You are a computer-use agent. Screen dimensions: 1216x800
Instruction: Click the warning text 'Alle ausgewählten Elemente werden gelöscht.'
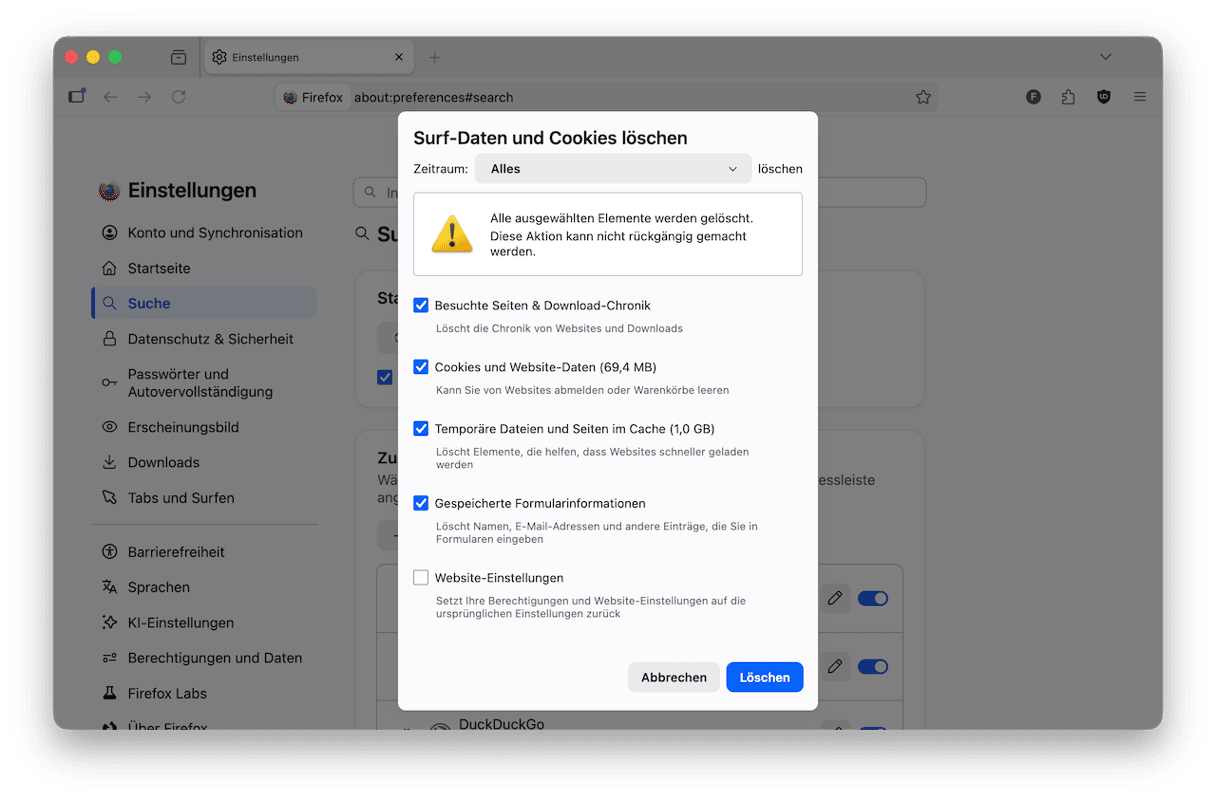click(621, 218)
